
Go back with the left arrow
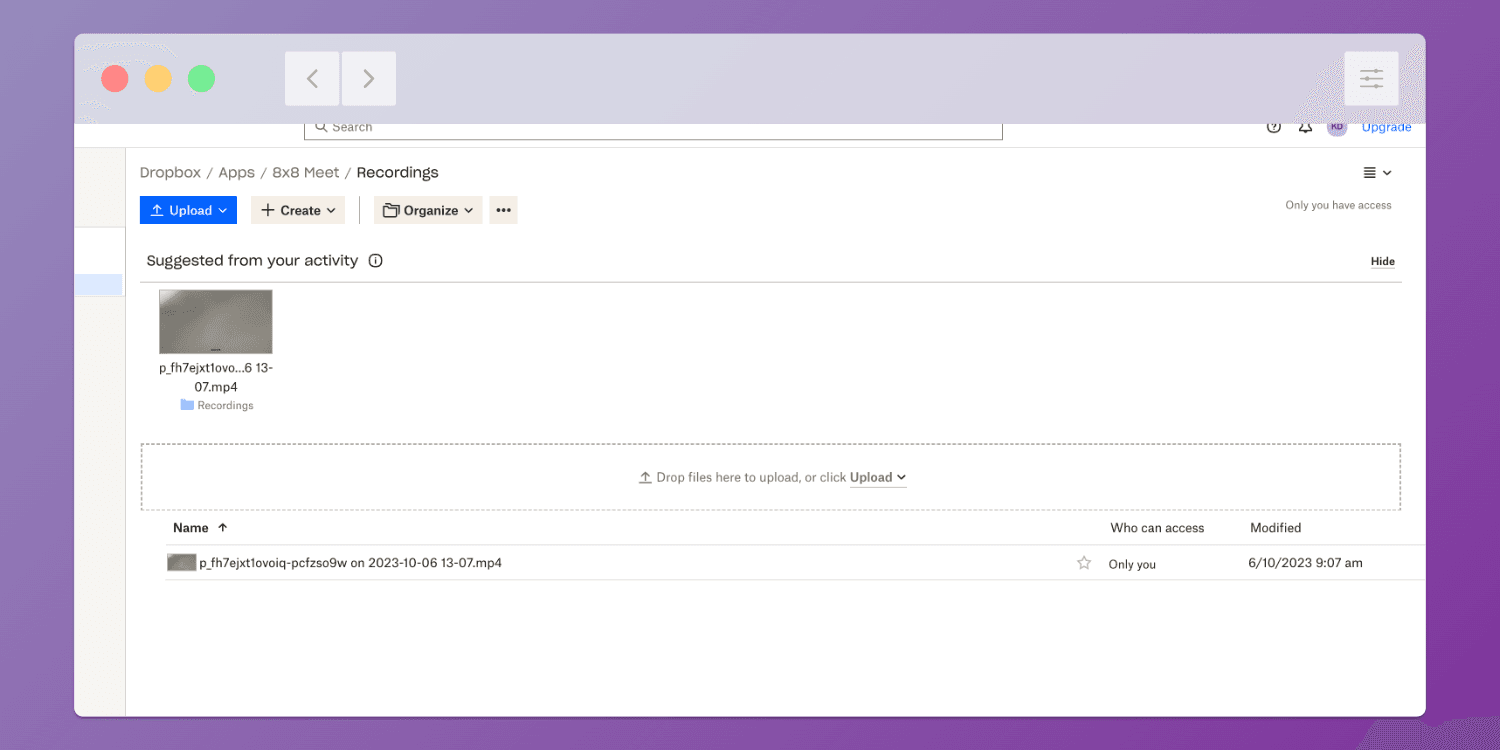click(x=312, y=79)
